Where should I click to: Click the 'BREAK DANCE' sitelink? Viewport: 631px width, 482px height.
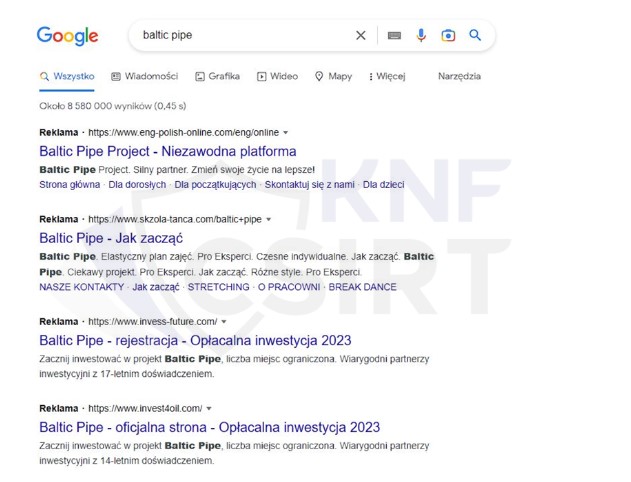coord(362,287)
